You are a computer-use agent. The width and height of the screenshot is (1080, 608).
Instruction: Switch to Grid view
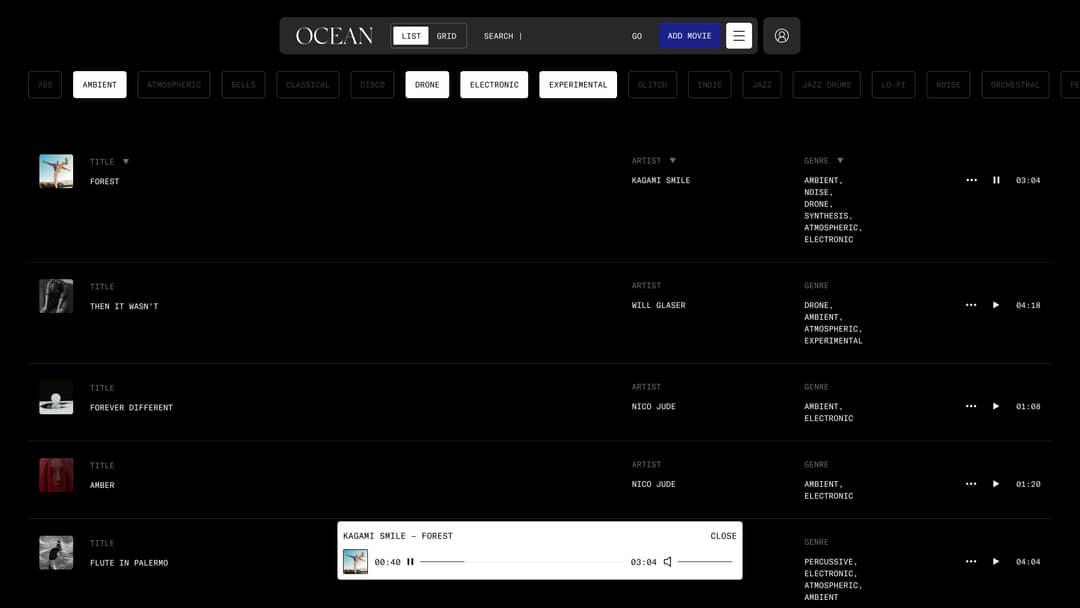(447, 36)
